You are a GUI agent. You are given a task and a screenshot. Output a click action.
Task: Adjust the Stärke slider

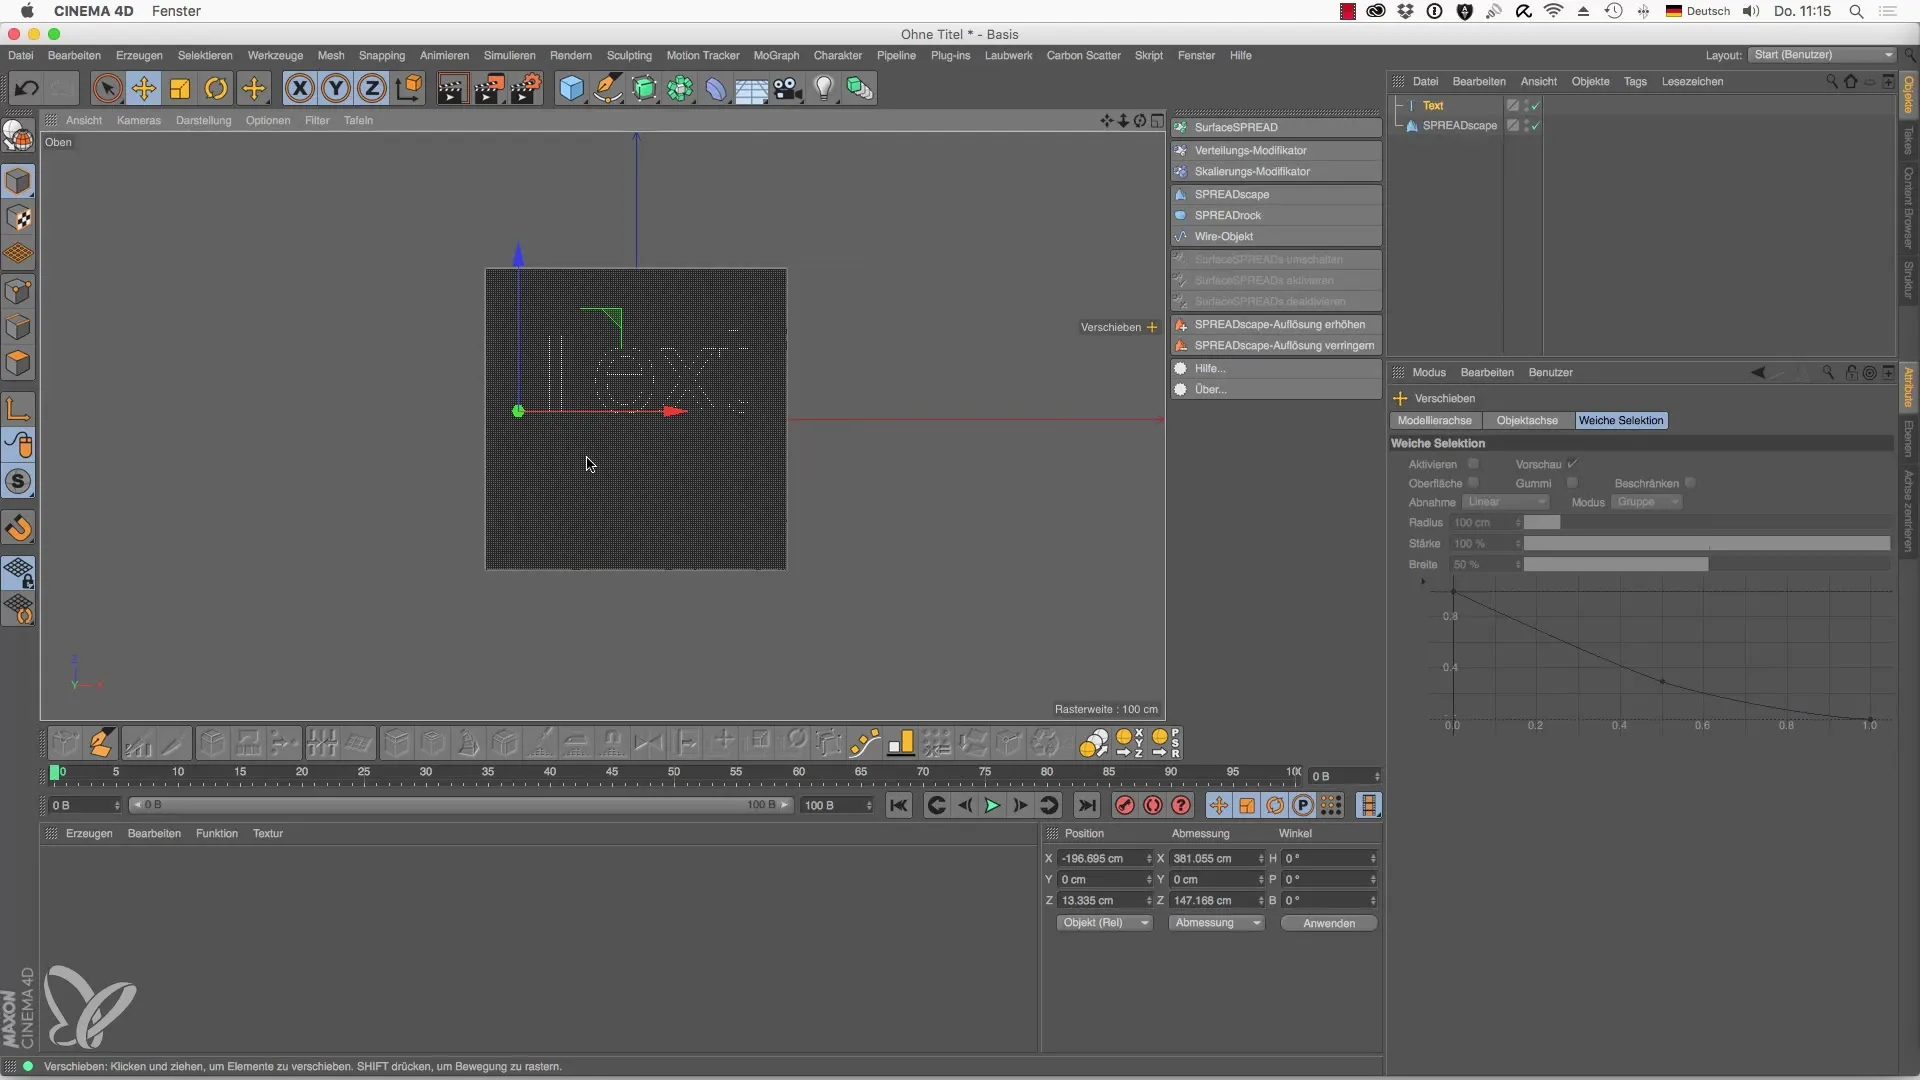pos(1706,544)
